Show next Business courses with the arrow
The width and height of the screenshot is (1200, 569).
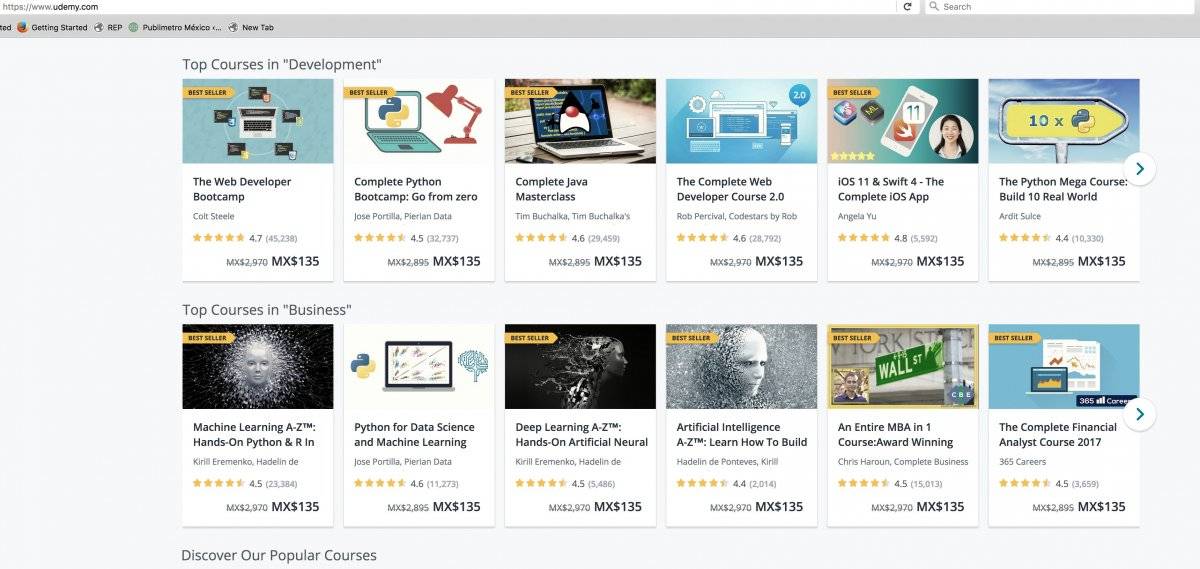click(1140, 414)
